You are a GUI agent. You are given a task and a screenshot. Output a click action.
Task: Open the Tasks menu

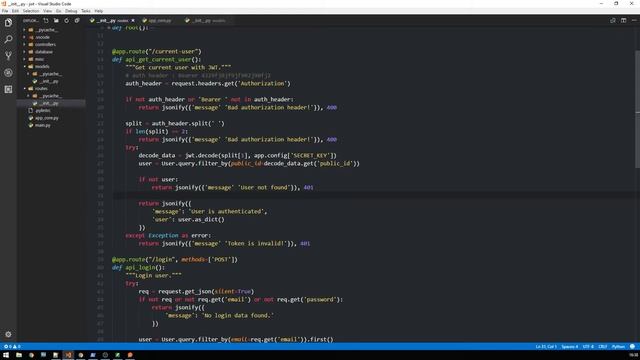(x=86, y=11)
